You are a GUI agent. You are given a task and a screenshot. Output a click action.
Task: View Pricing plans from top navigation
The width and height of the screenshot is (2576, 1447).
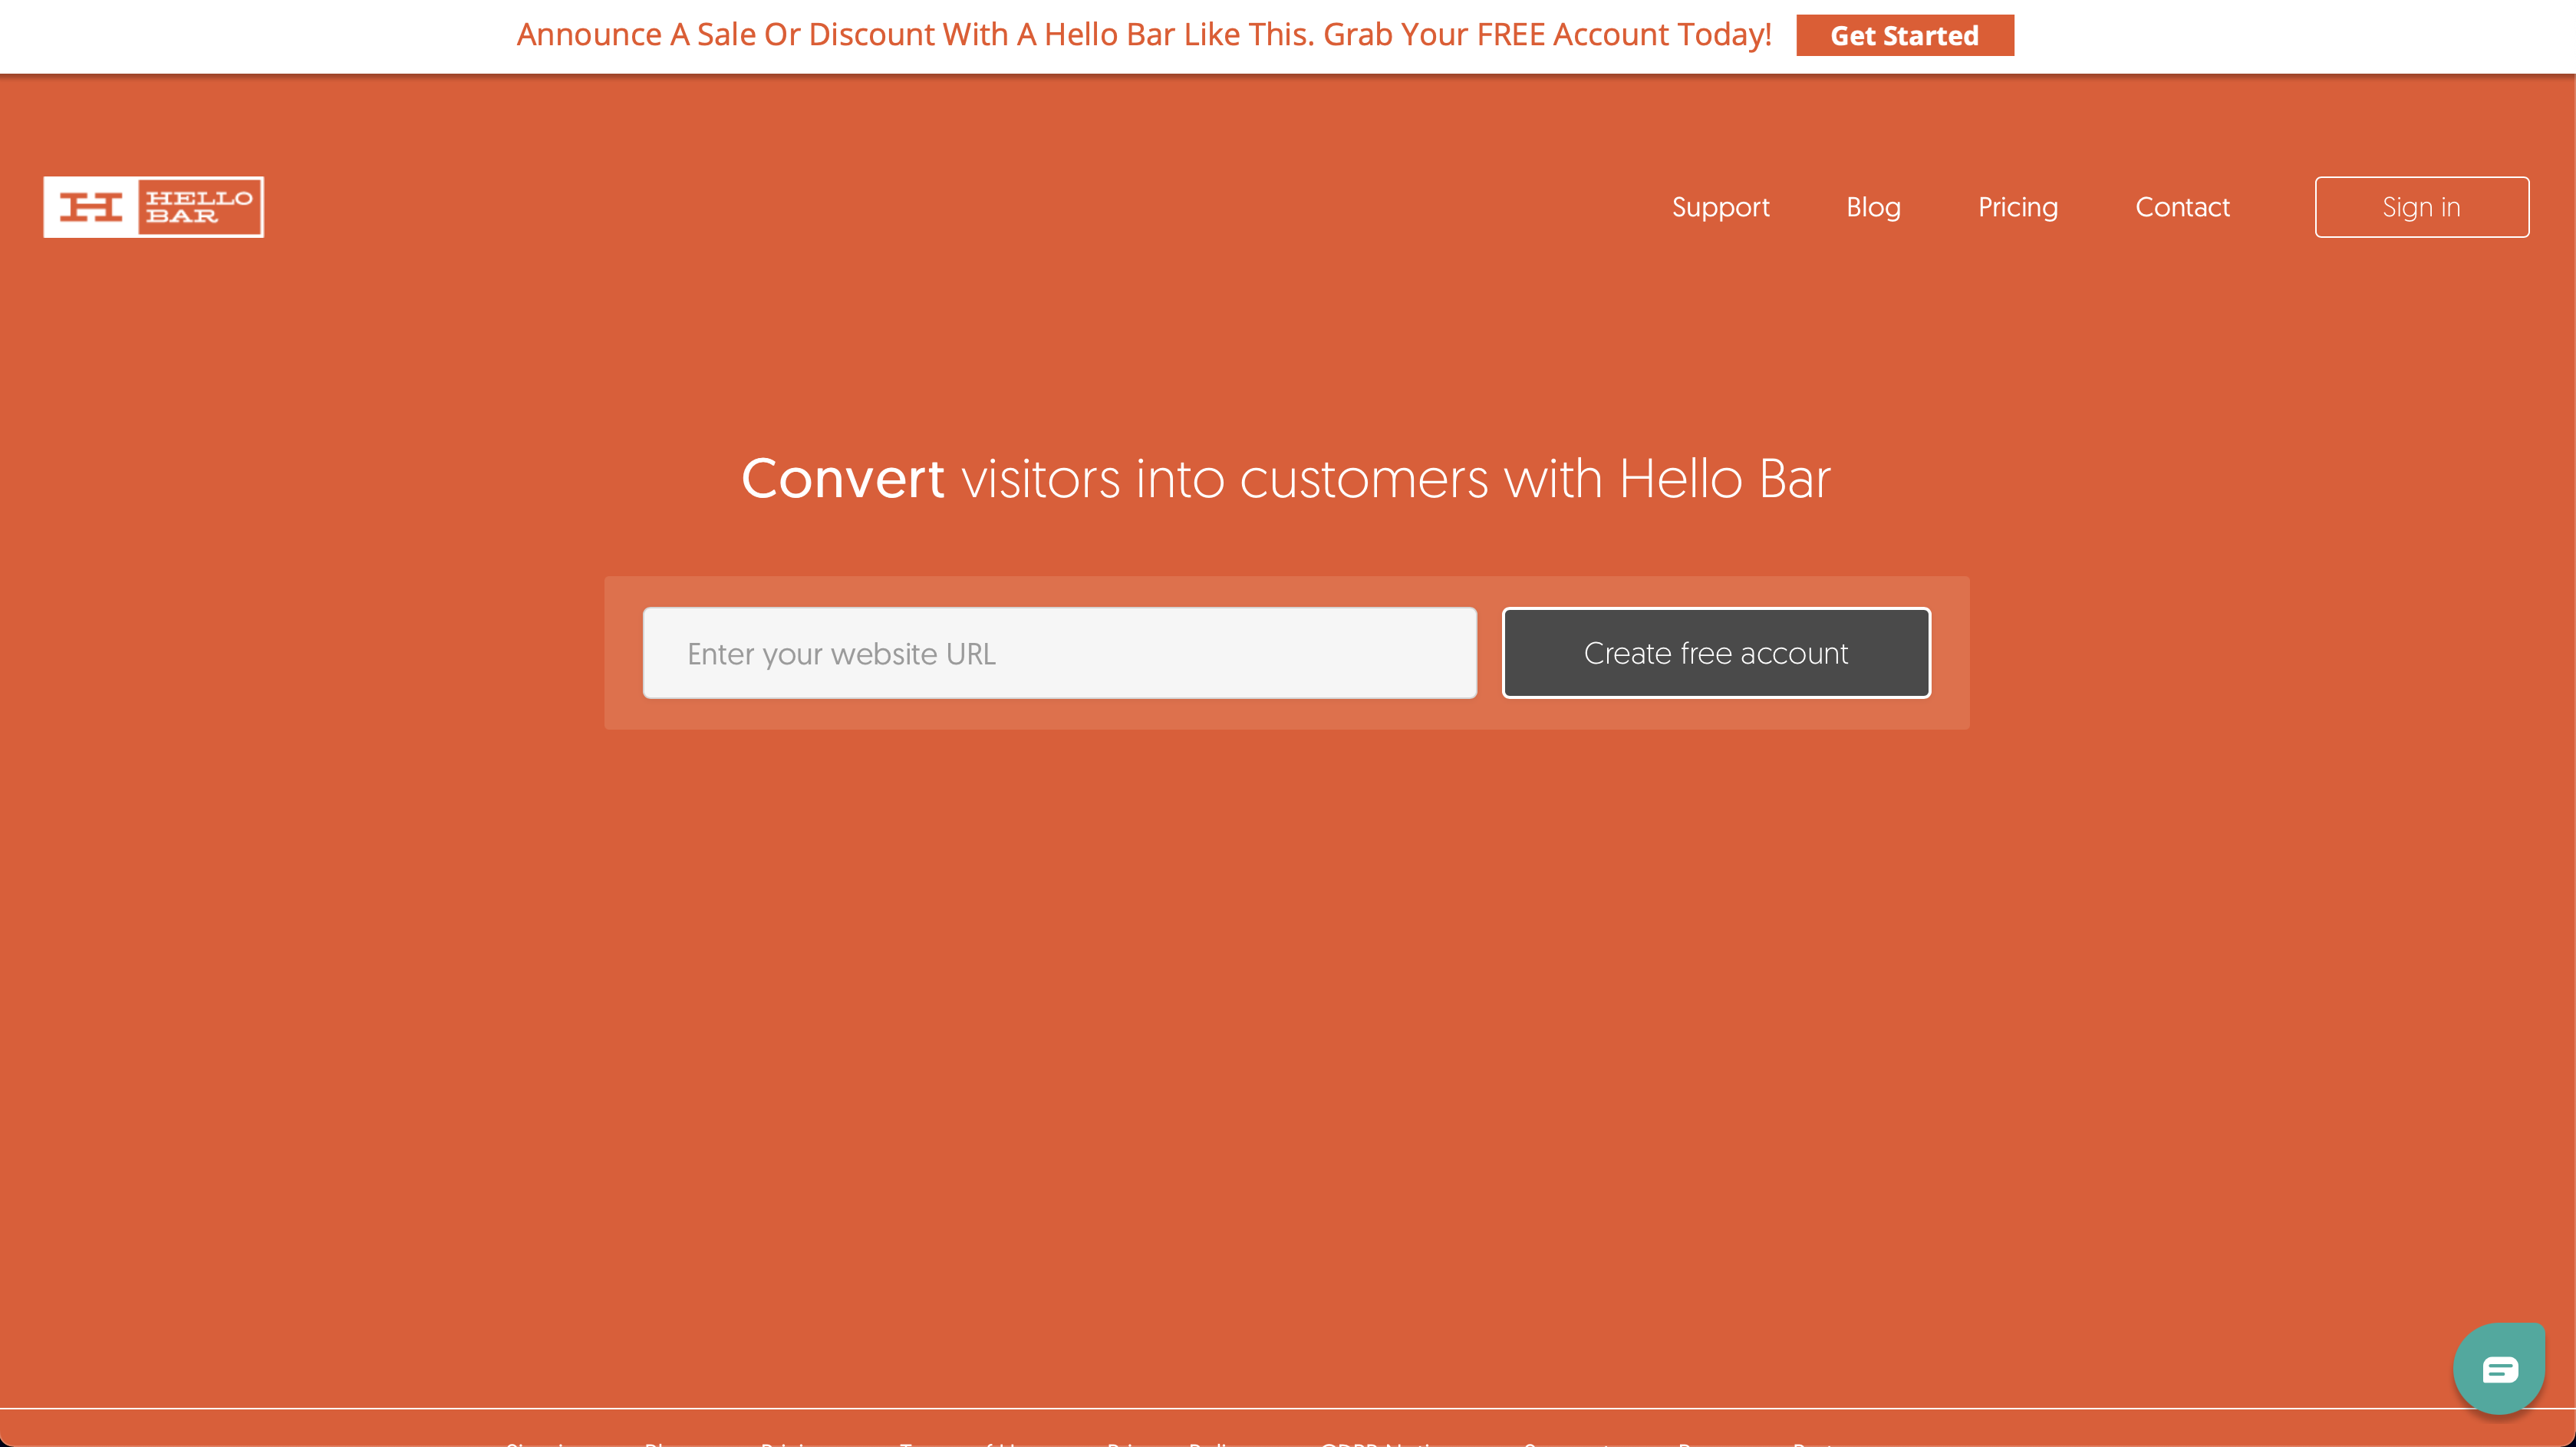click(x=2018, y=206)
